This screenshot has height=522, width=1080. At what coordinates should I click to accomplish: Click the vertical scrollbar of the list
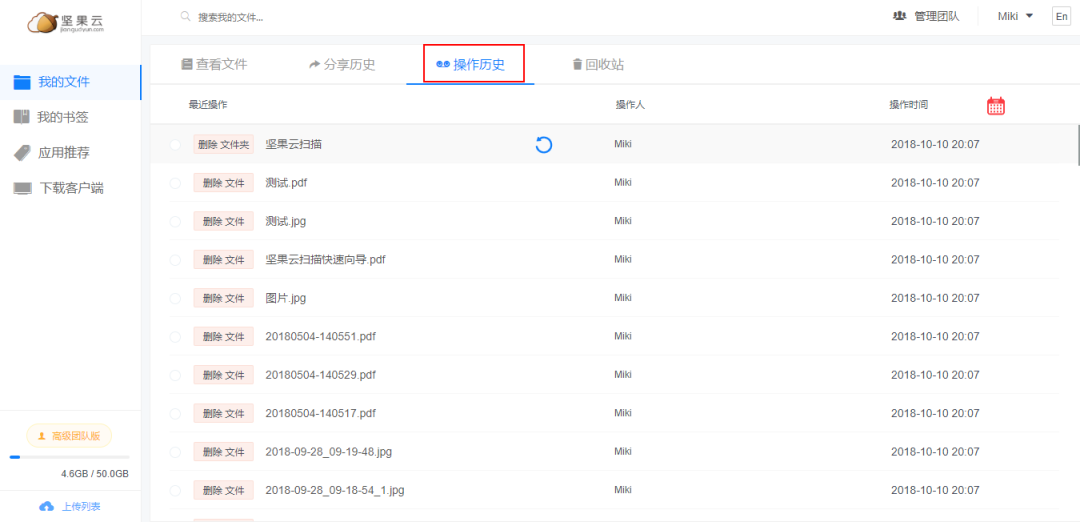tap(1078, 145)
